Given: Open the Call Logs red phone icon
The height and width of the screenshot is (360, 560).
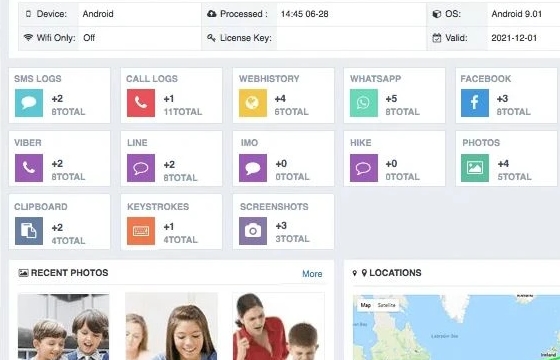Looking at the screenshot, I should [141, 103].
